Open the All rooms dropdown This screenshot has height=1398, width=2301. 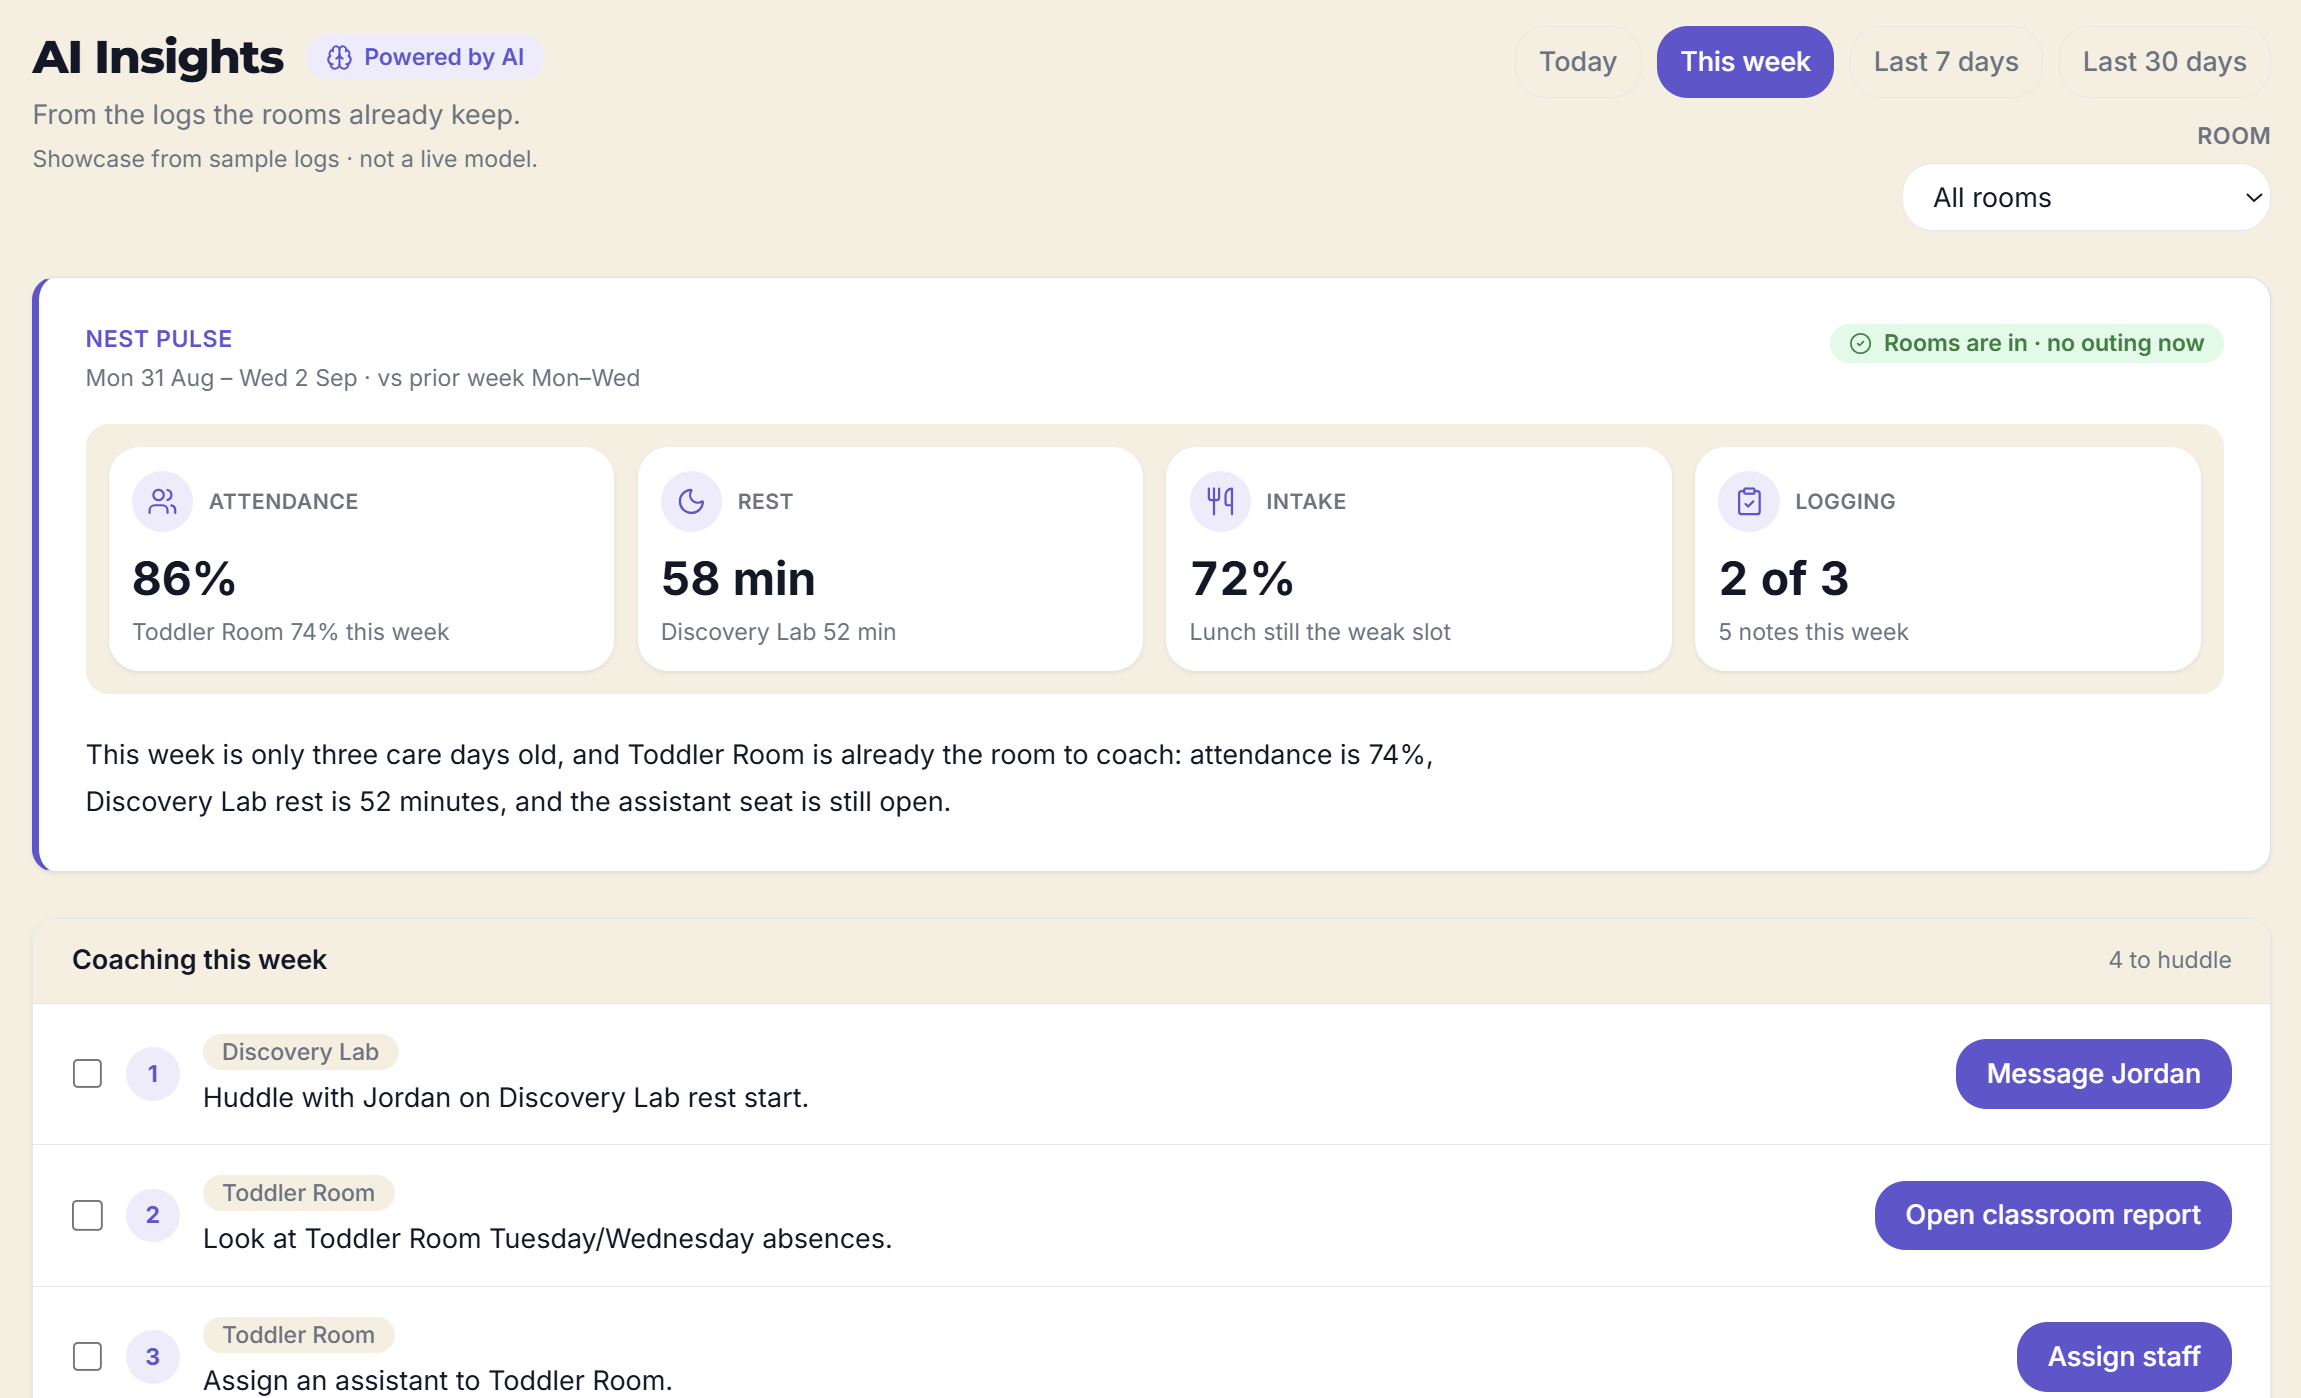point(2086,198)
